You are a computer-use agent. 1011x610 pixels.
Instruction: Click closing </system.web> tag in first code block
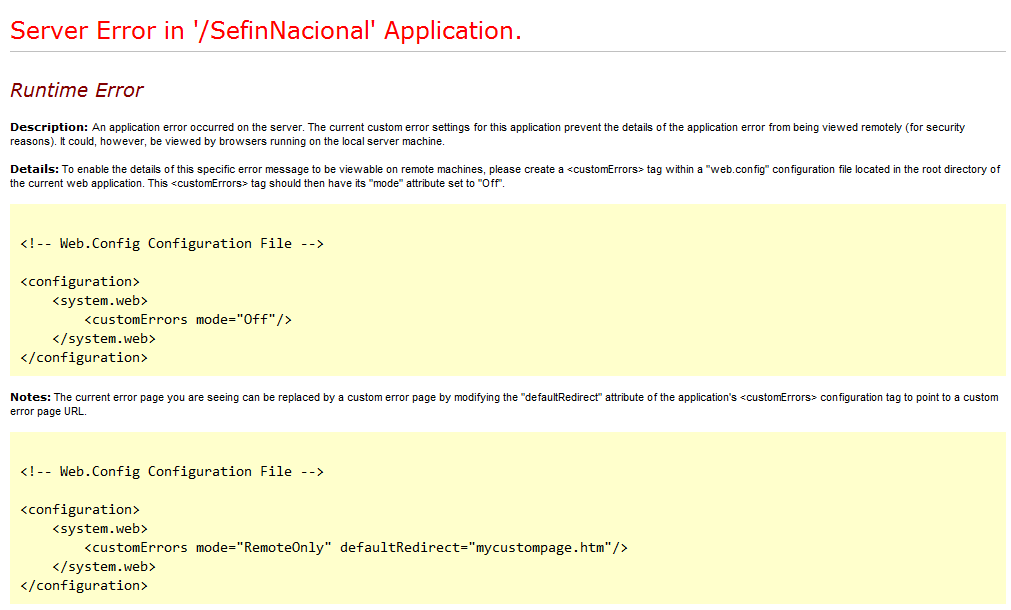tap(104, 338)
